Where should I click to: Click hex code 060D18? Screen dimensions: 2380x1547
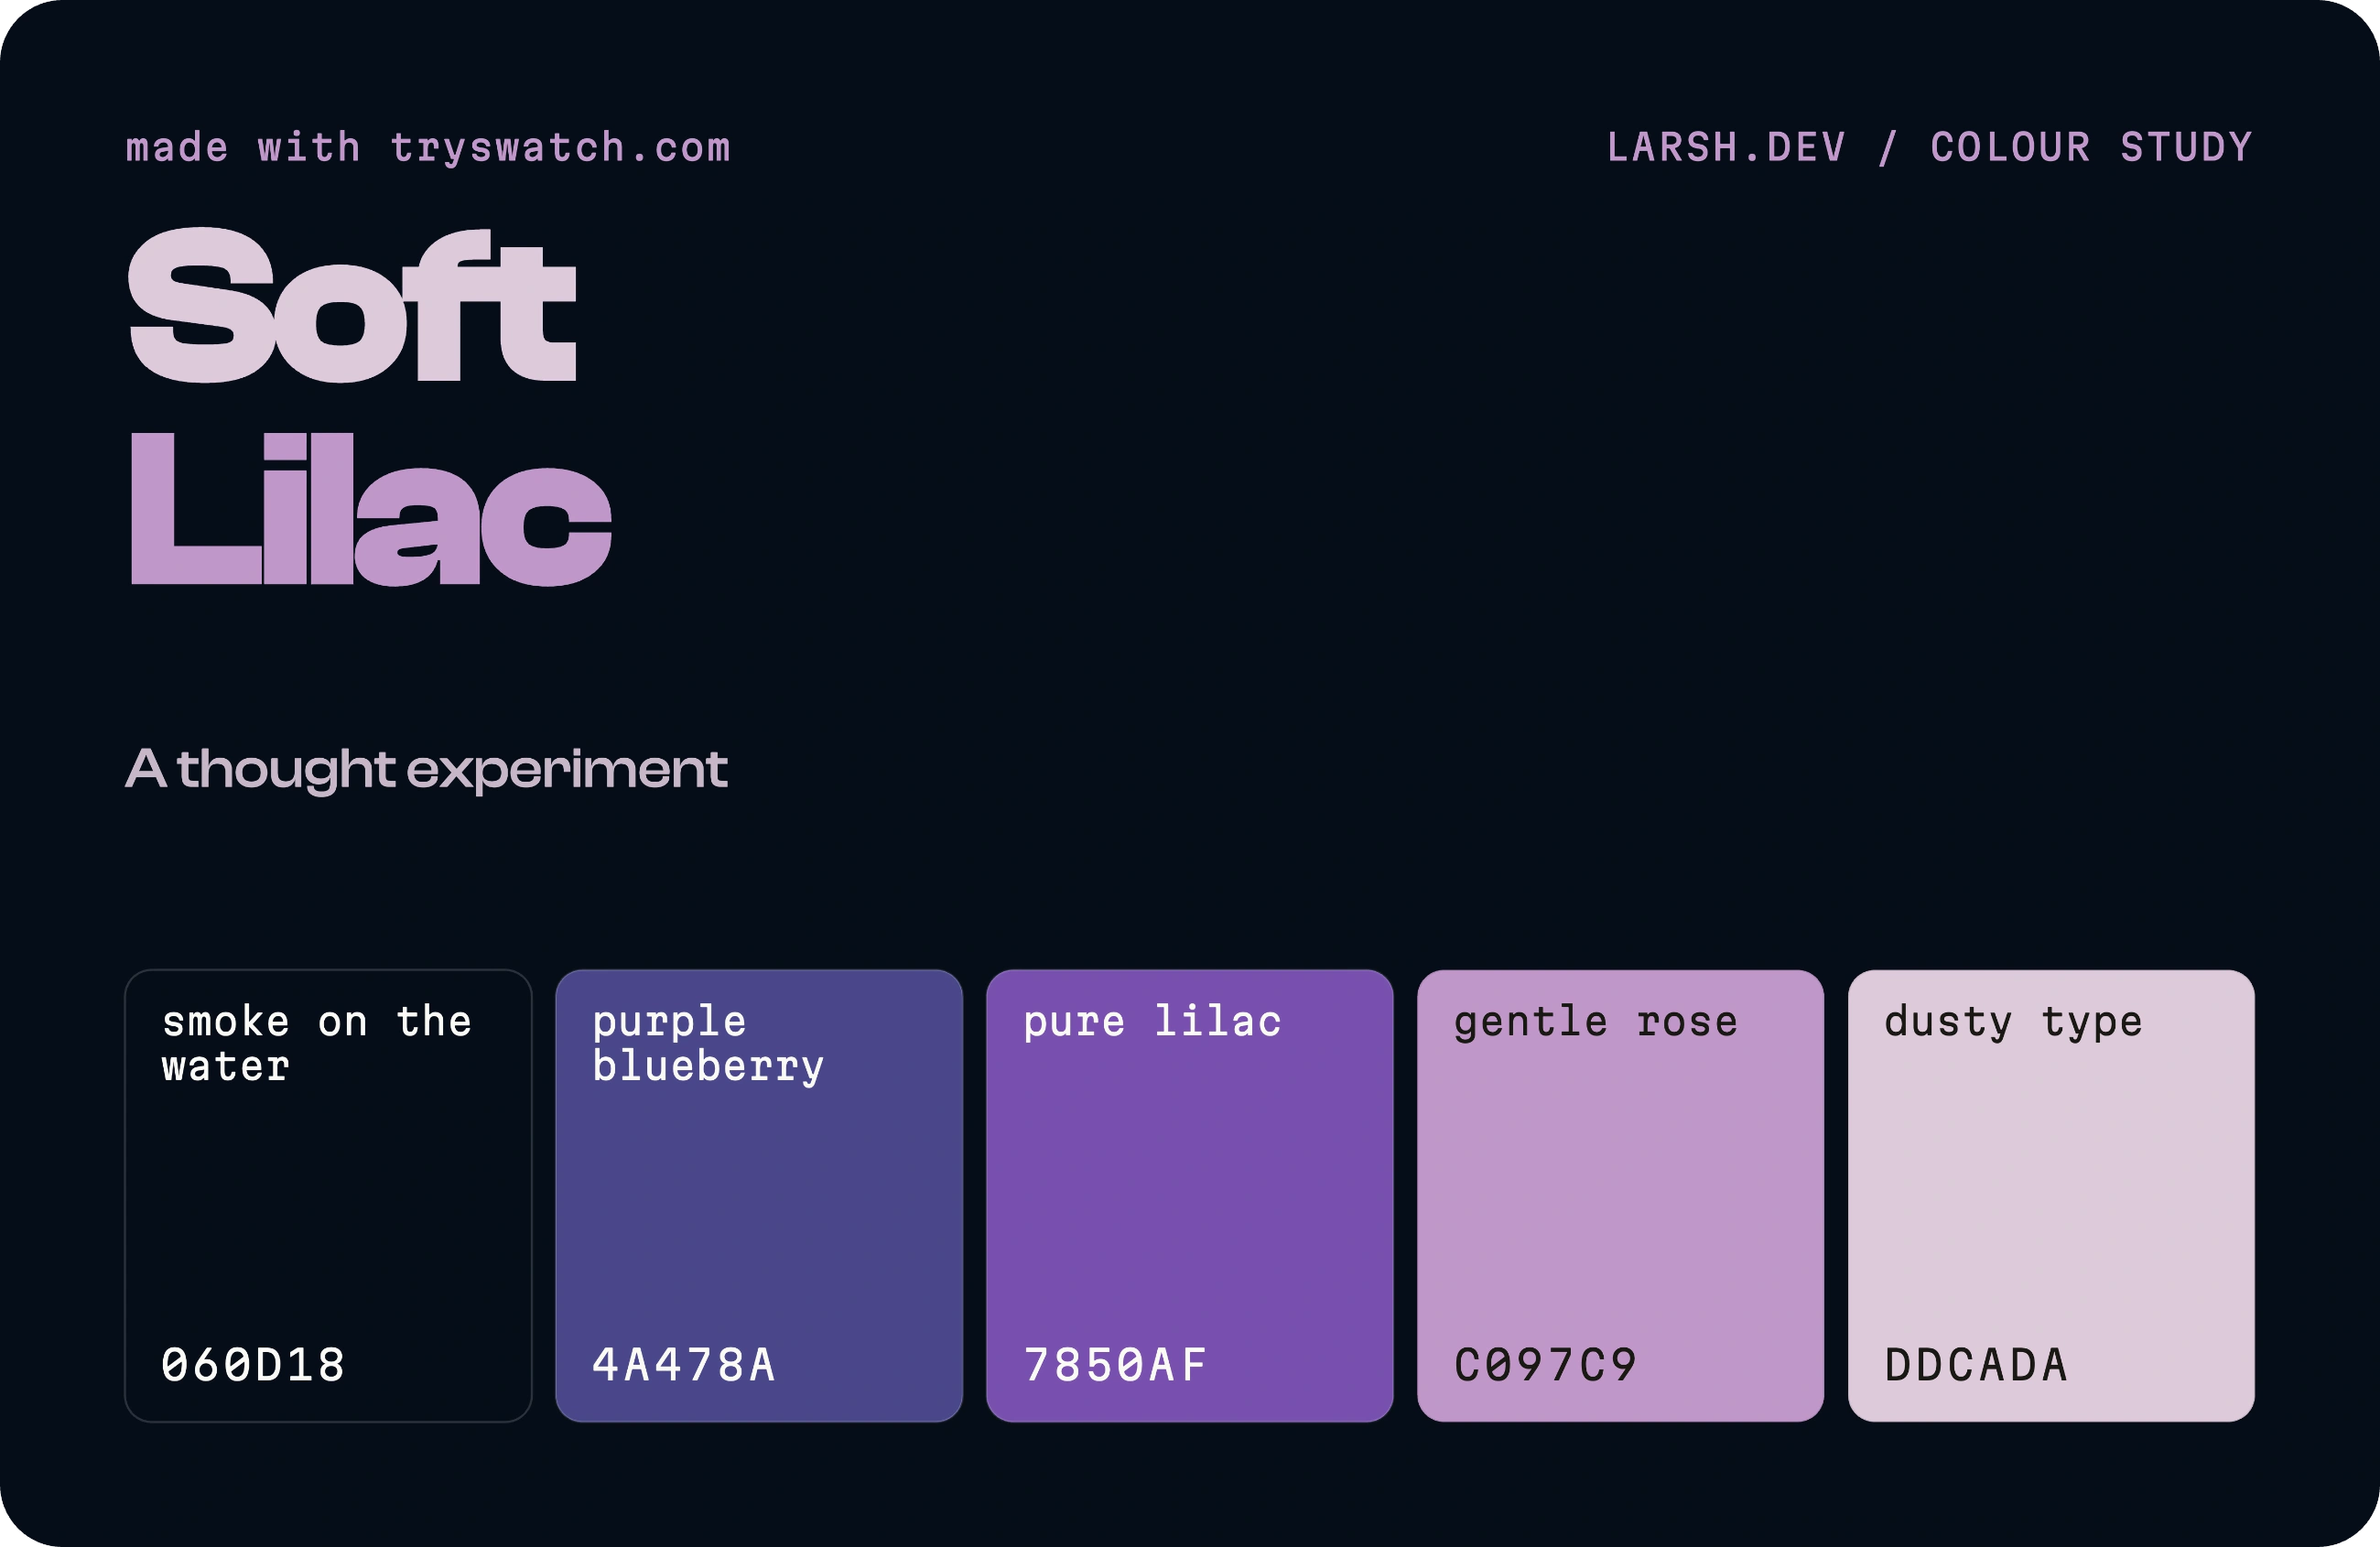click(x=254, y=1365)
